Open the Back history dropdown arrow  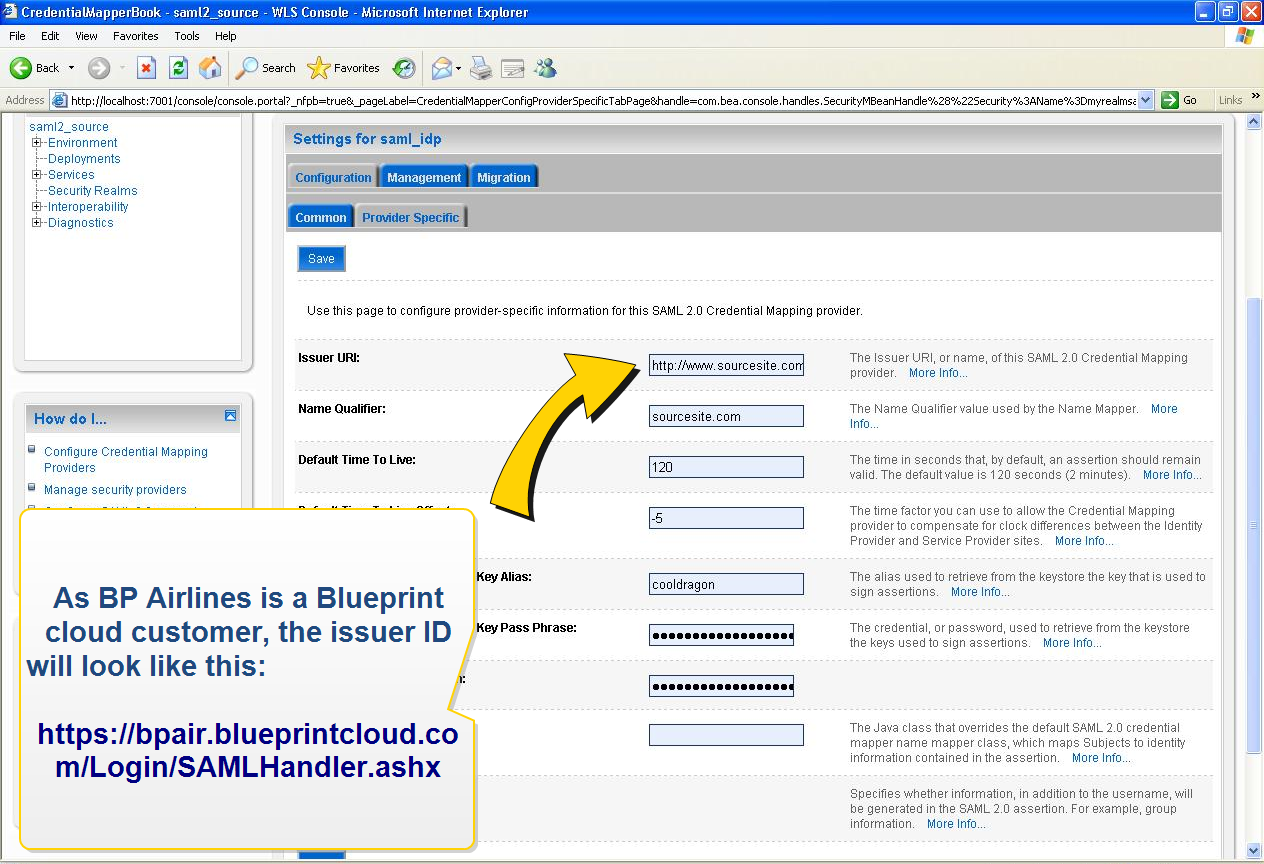pyautogui.click(x=71, y=68)
